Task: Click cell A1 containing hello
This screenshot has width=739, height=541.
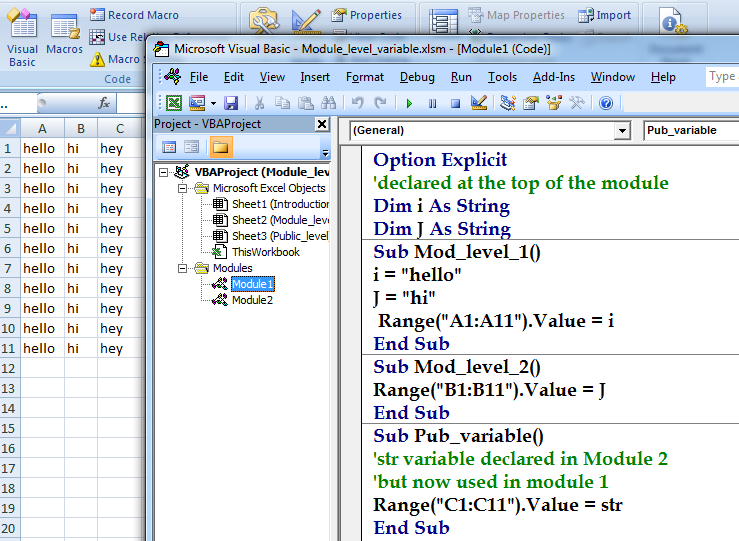Action: click(42, 148)
